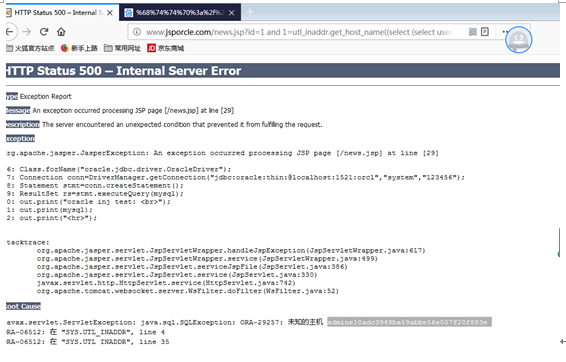Image resolution: width=566 pixels, height=362 pixels.
Task: Click the highlighted admin hash string
Action: click(409, 322)
